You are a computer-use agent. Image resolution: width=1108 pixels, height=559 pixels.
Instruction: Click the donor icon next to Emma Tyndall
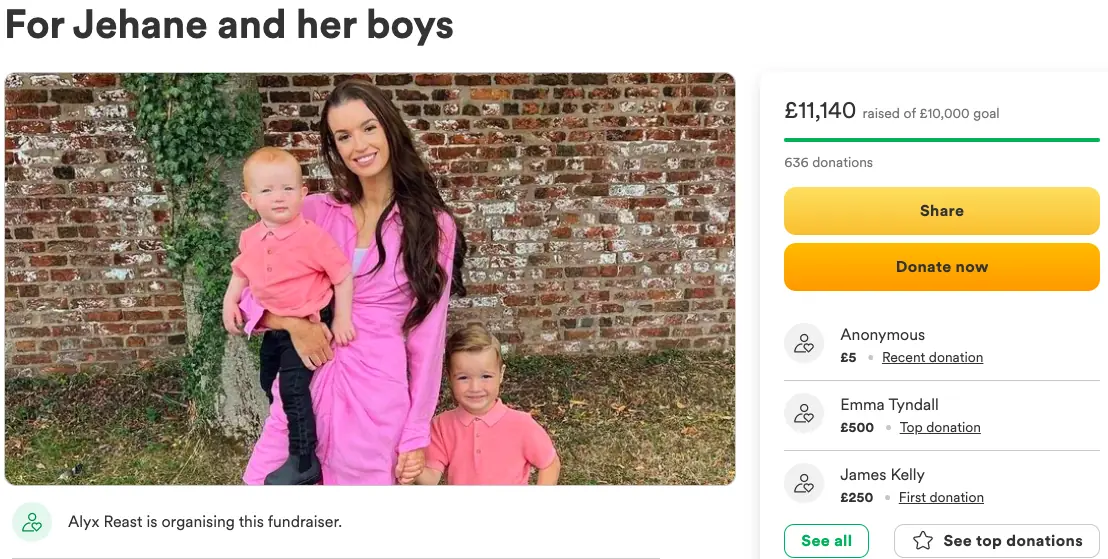(804, 414)
